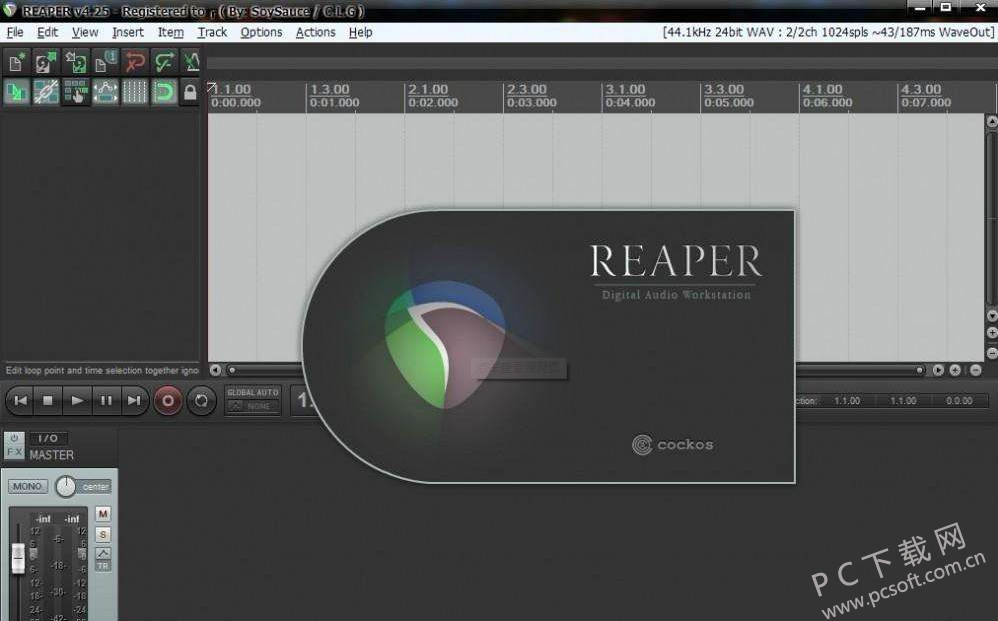Click horizontal zoom out minus button

[x=975, y=370]
